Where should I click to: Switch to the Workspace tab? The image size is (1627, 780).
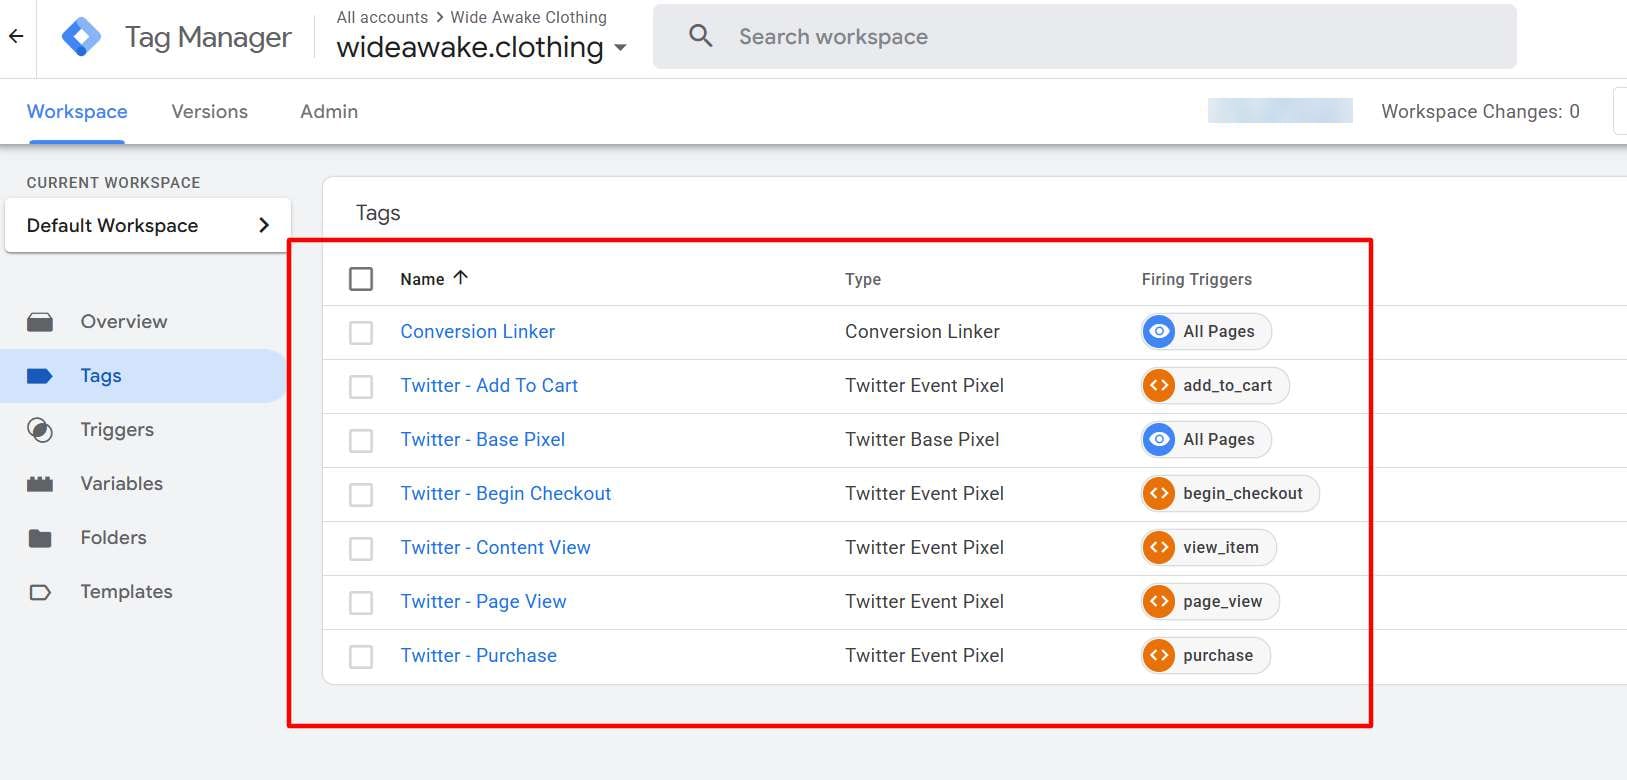77,111
